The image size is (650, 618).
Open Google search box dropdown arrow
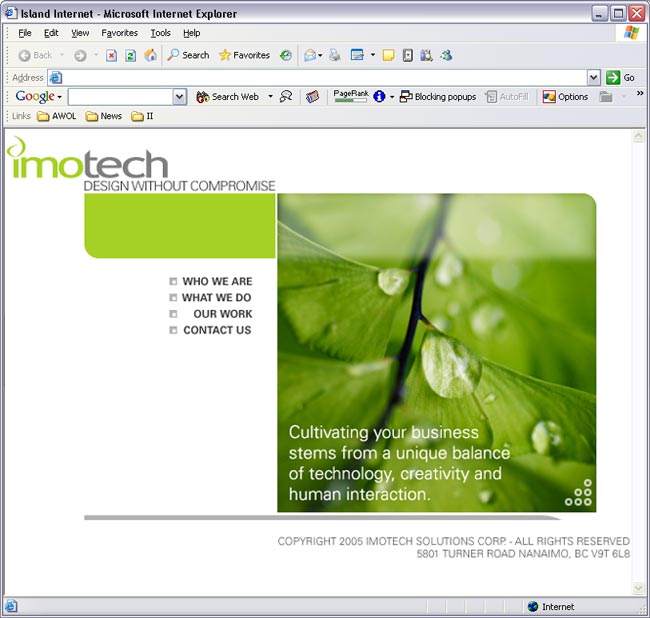pos(179,97)
